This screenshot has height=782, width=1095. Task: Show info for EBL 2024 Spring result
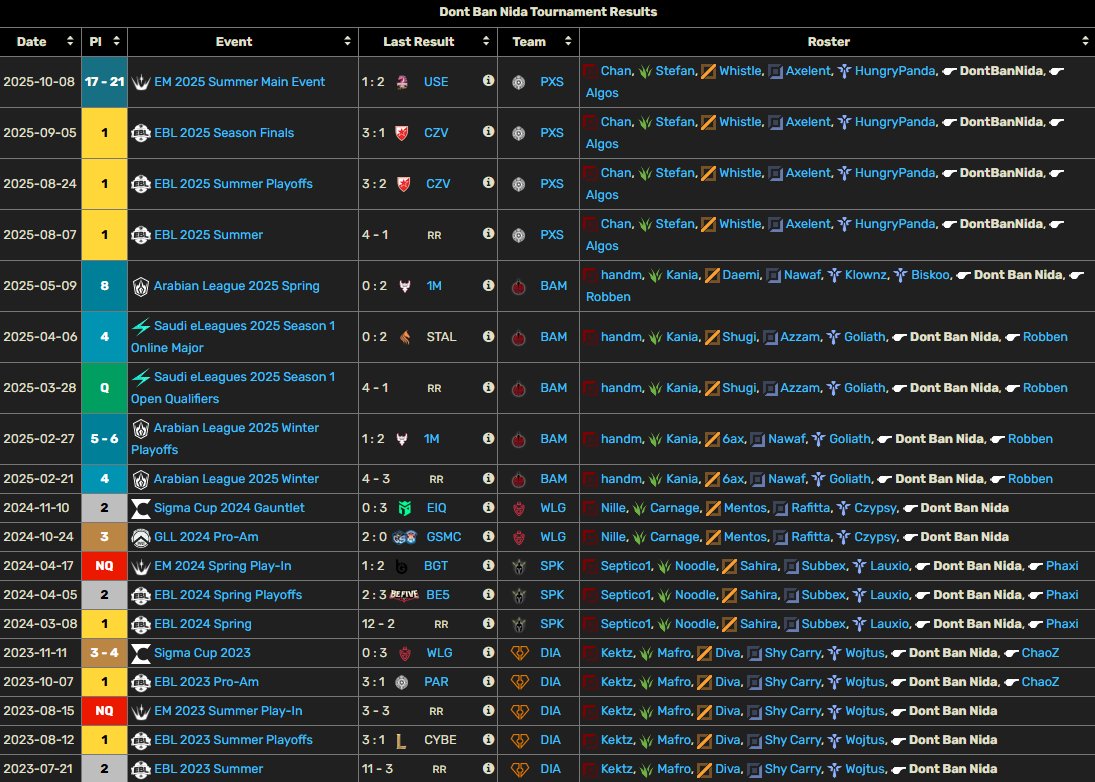[x=488, y=623]
